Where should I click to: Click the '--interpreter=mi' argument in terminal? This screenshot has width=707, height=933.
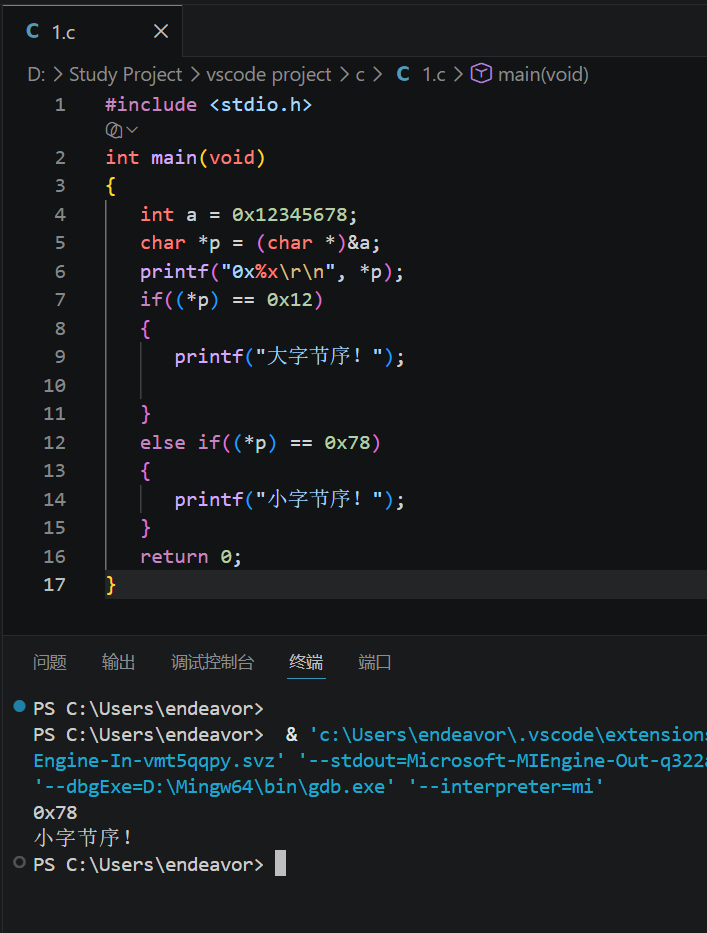(506, 787)
